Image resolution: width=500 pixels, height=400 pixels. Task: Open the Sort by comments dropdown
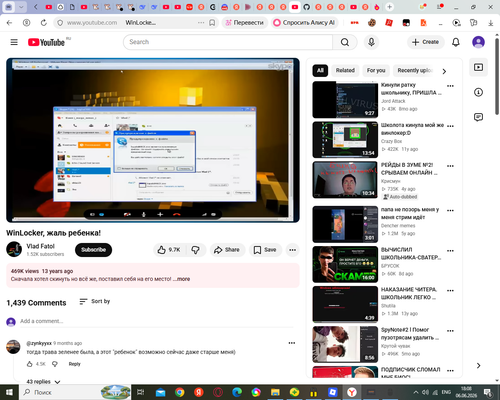coord(95,301)
